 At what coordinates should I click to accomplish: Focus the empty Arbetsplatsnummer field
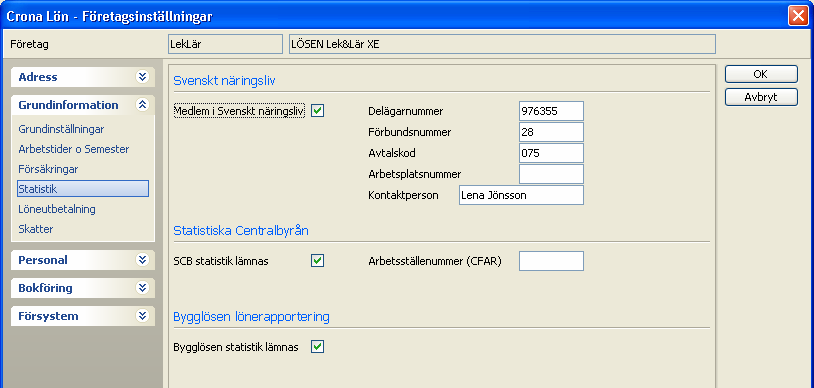[x=551, y=174]
